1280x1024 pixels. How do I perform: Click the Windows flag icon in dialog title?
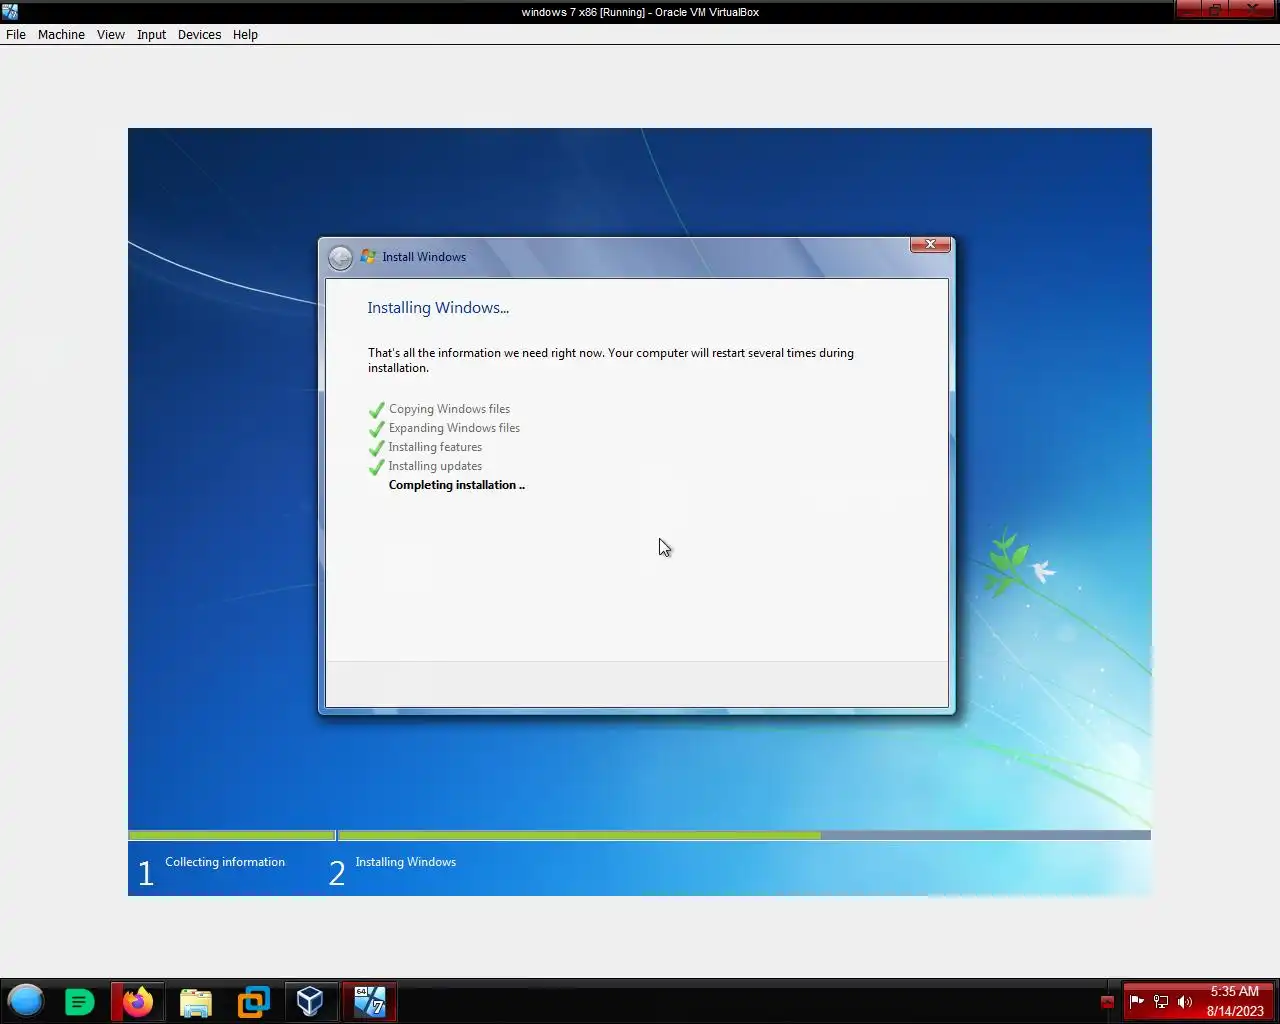[x=368, y=257]
